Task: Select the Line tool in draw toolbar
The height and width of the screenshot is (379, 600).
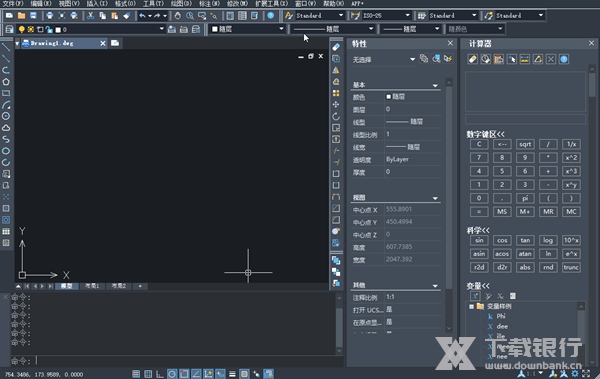Action: pyautogui.click(x=6, y=47)
